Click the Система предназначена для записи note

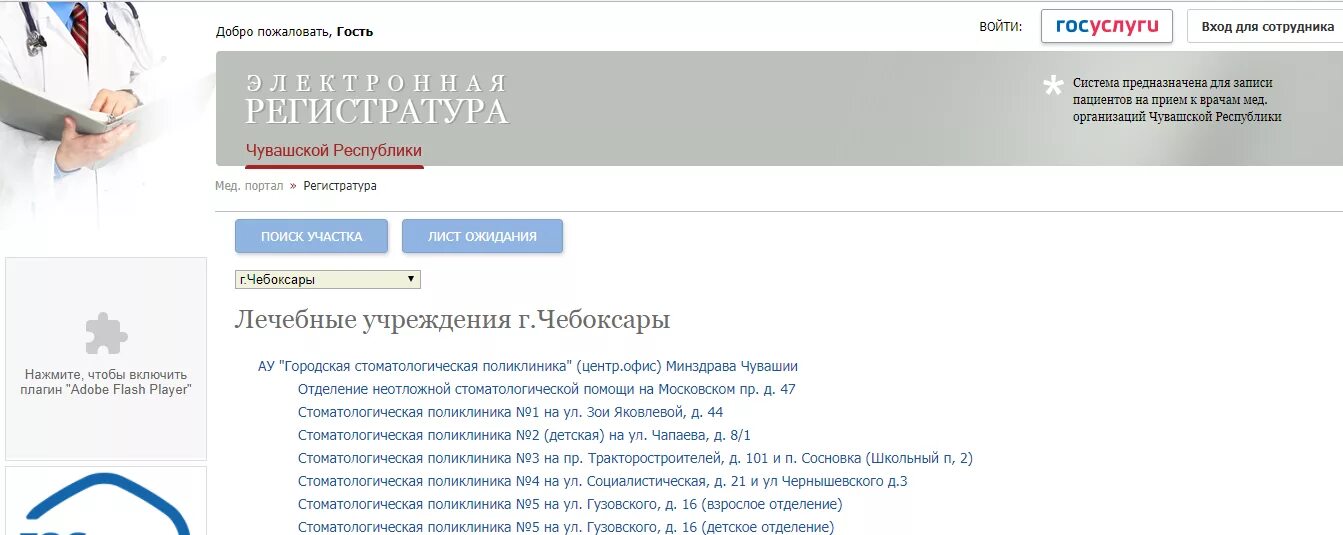tap(1177, 100)
